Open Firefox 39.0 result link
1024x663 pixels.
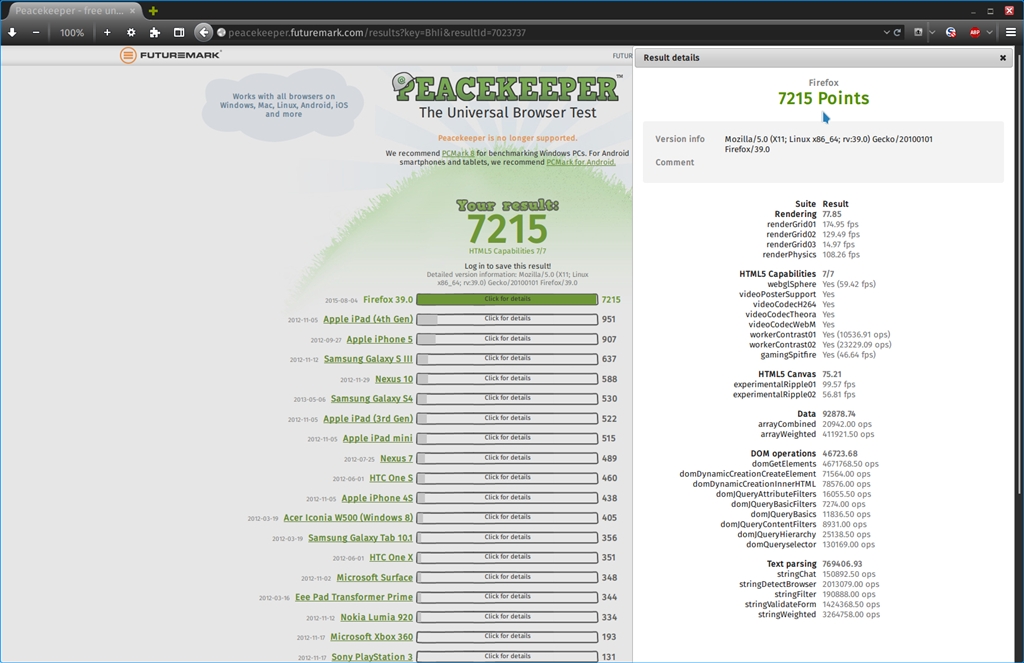point(388,299)
